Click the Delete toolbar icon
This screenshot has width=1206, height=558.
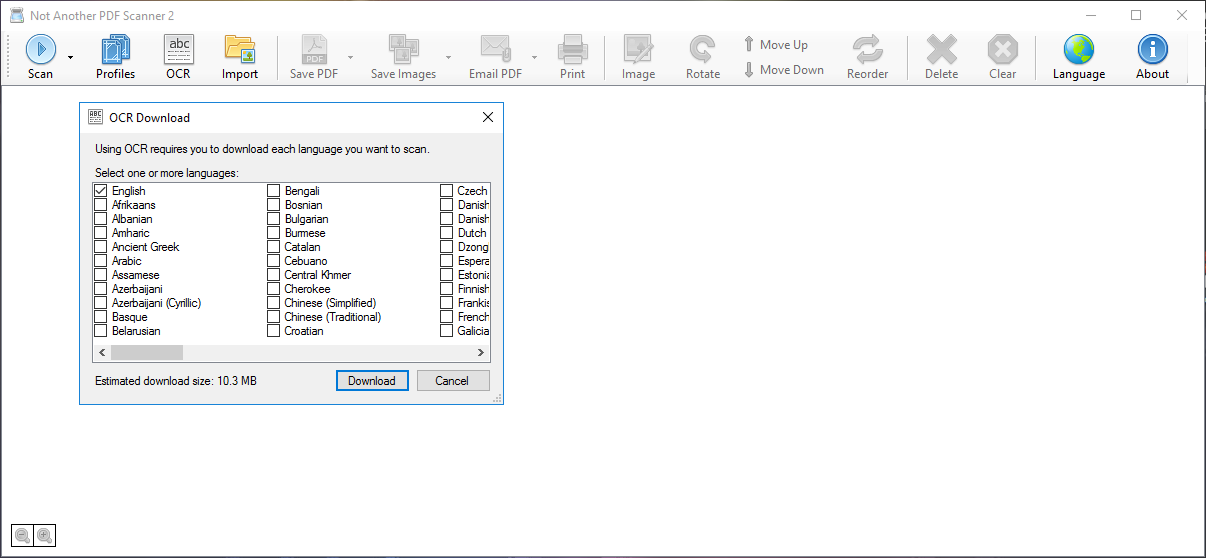[941, 57]
